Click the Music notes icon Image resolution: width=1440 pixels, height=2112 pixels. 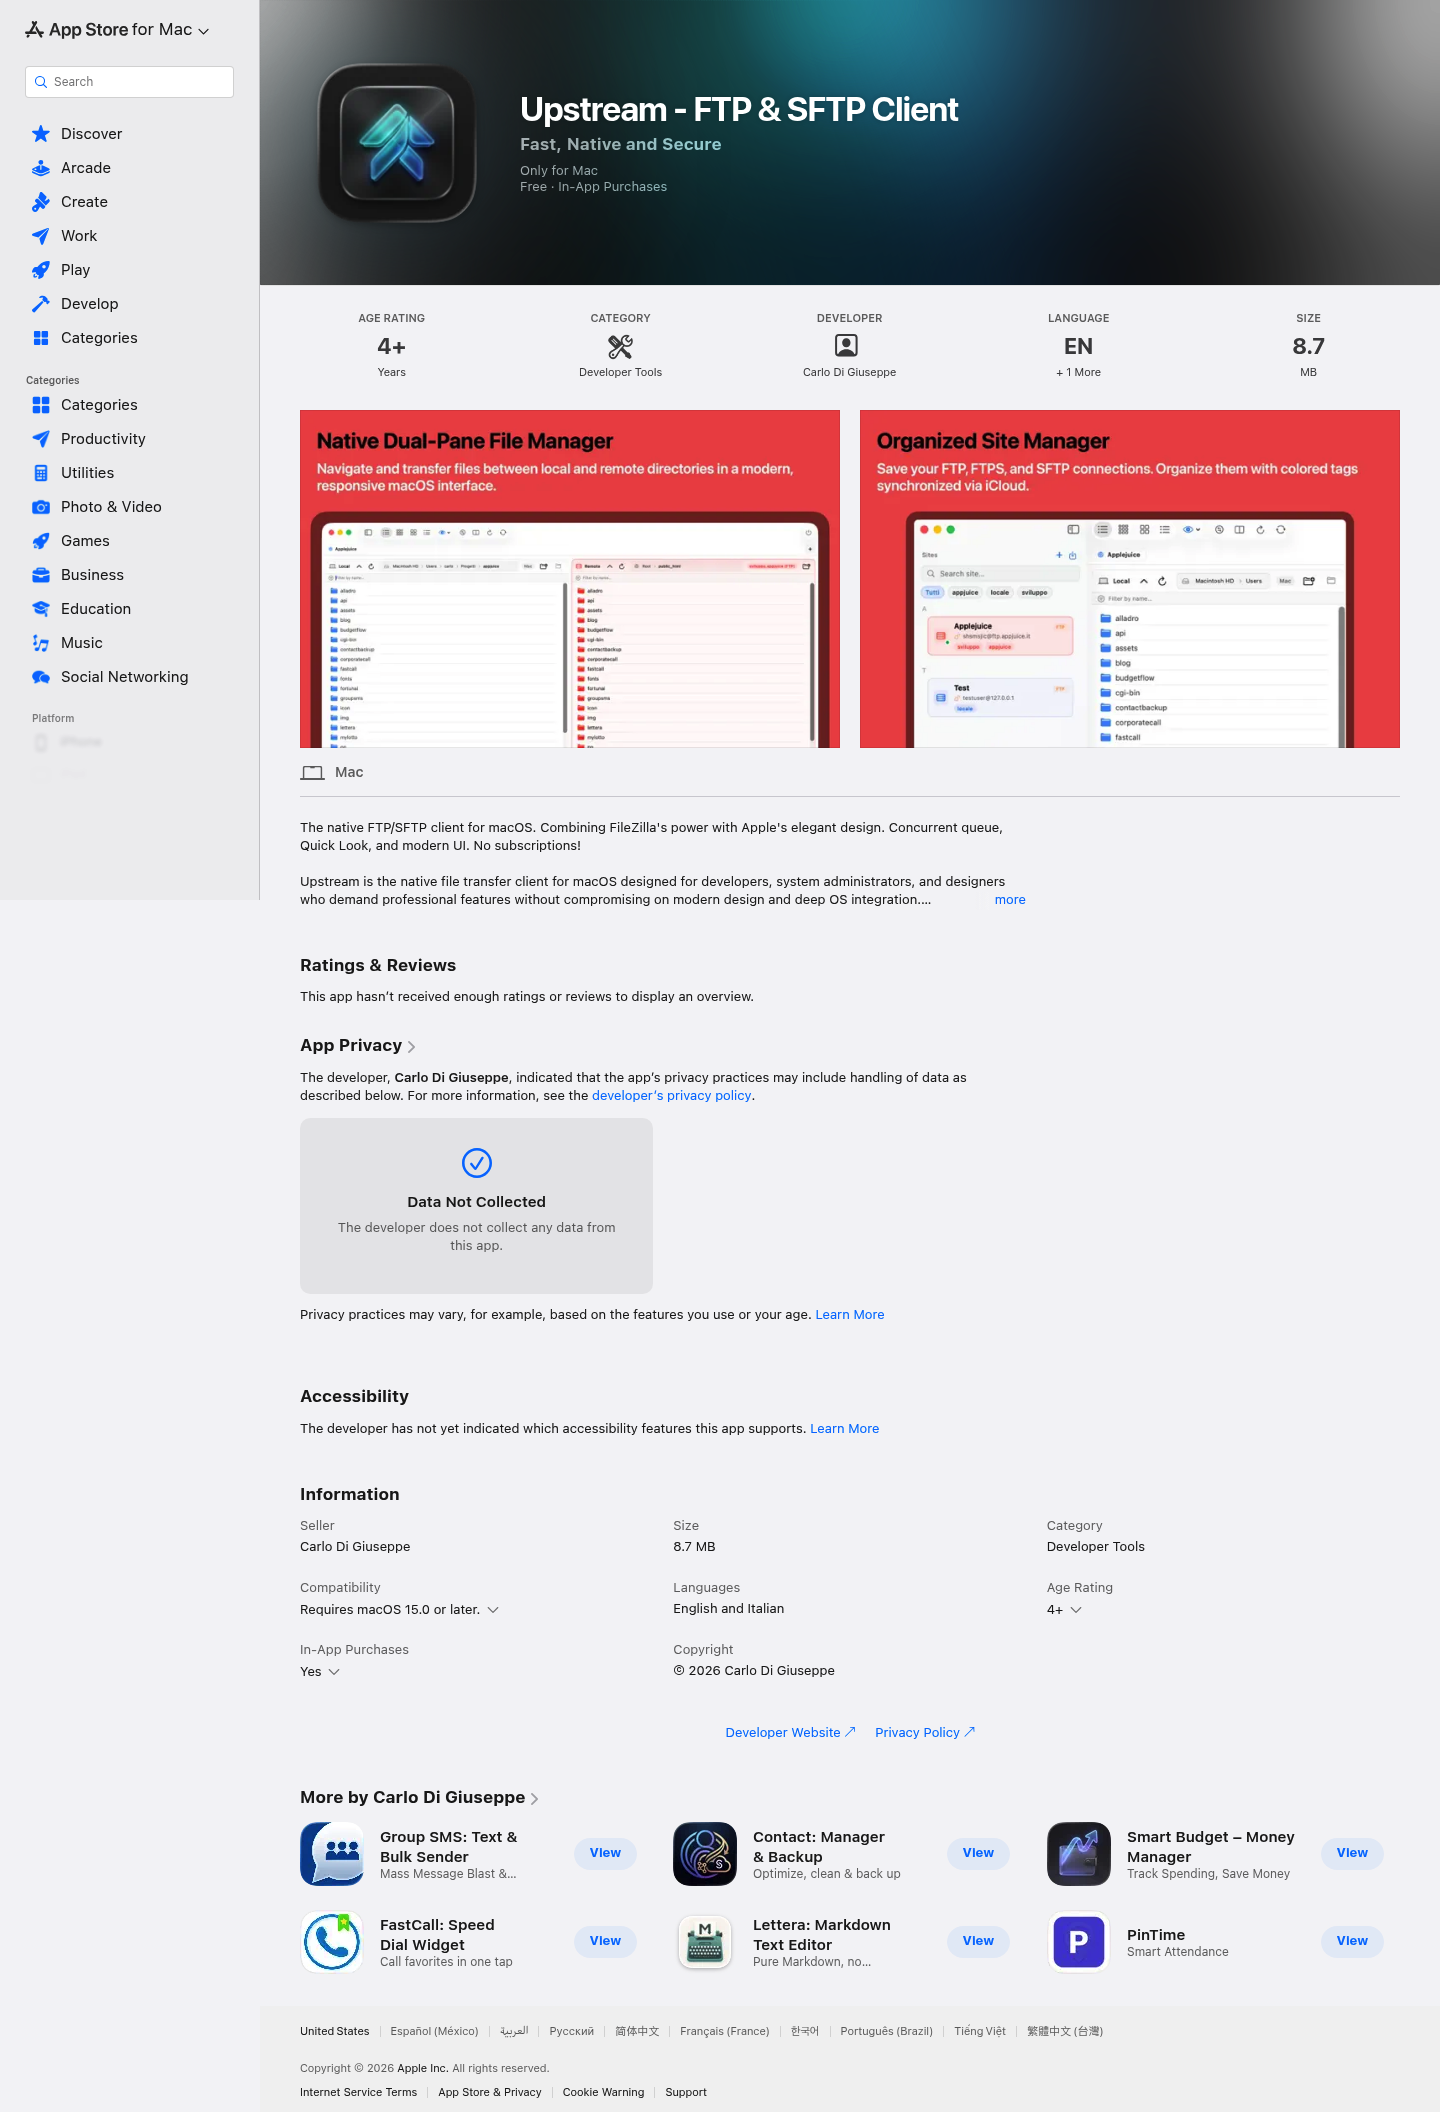click(x=41, y=643)
